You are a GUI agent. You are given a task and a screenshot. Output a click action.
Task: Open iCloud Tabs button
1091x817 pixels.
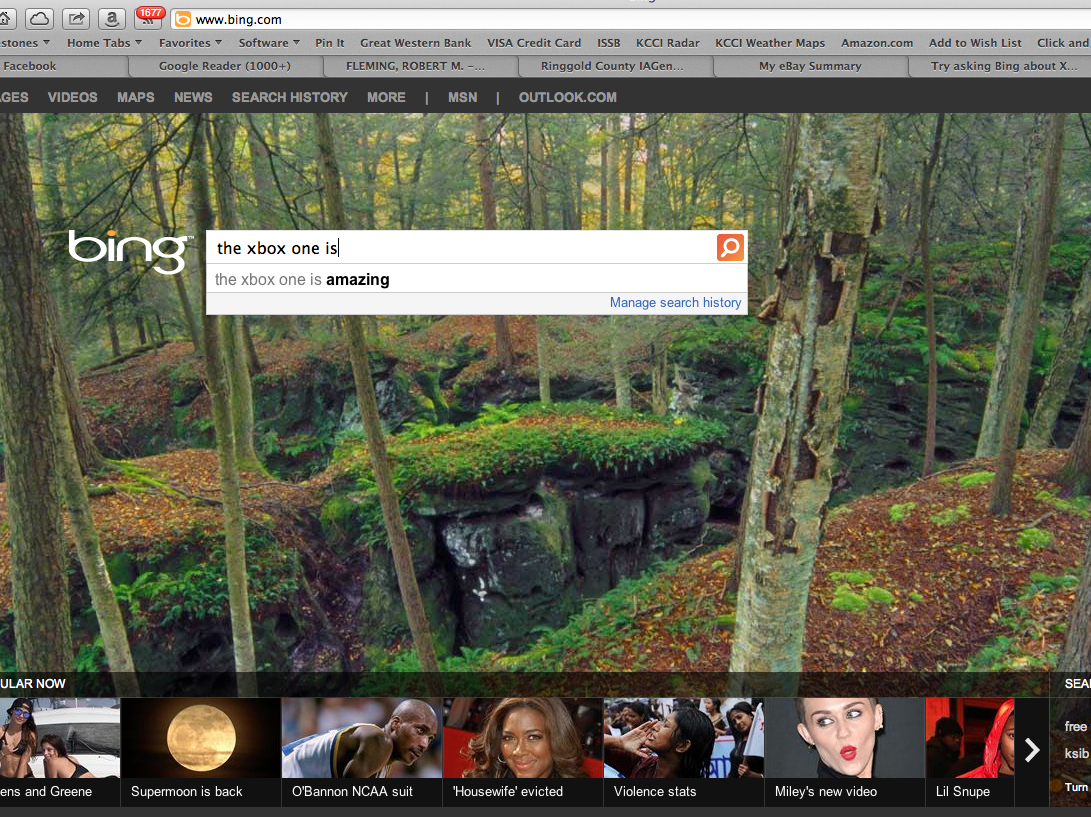tap(40, 19)
